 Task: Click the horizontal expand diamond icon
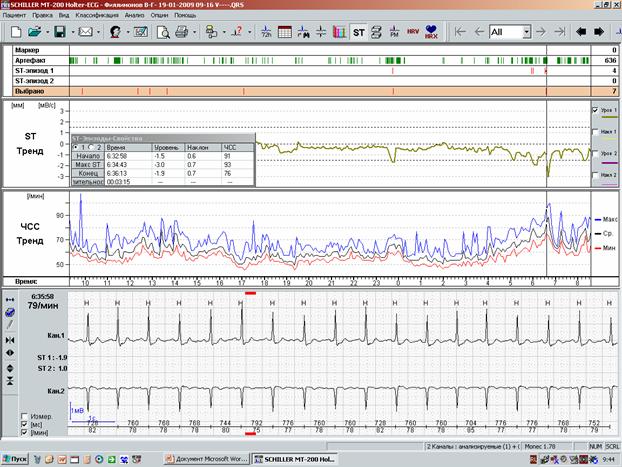(10, 353)
